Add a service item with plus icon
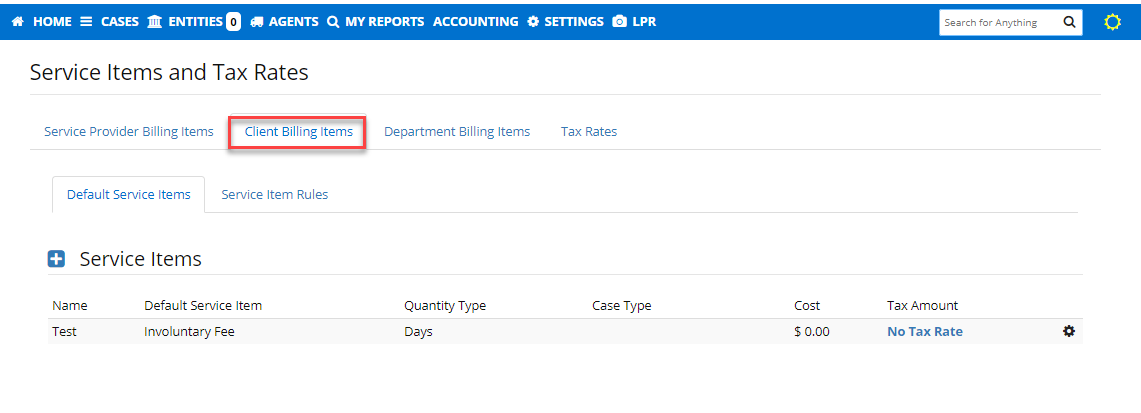This screenshot has height=413, width=1141. click(56, 259)
